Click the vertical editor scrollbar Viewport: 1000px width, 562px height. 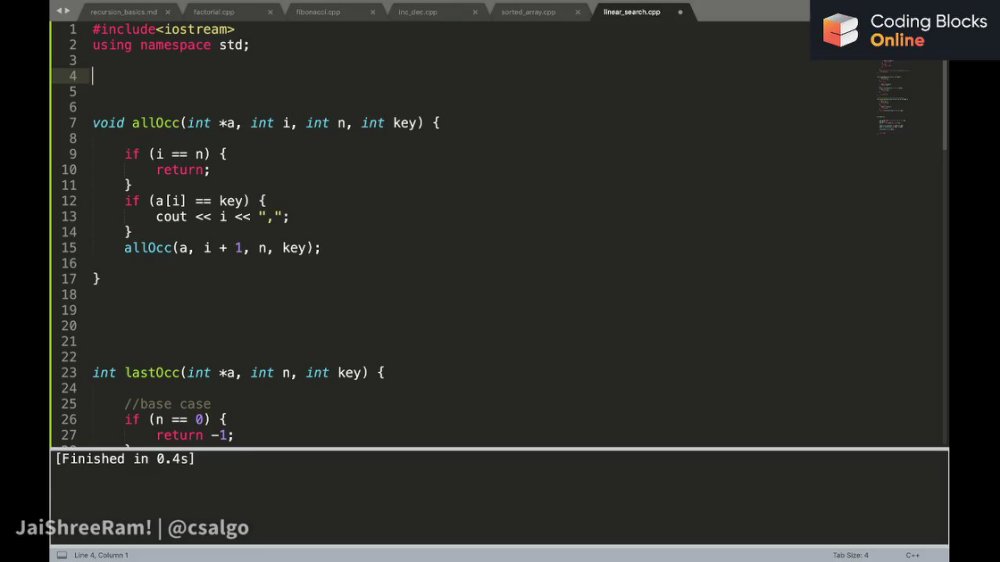(945, 106)
